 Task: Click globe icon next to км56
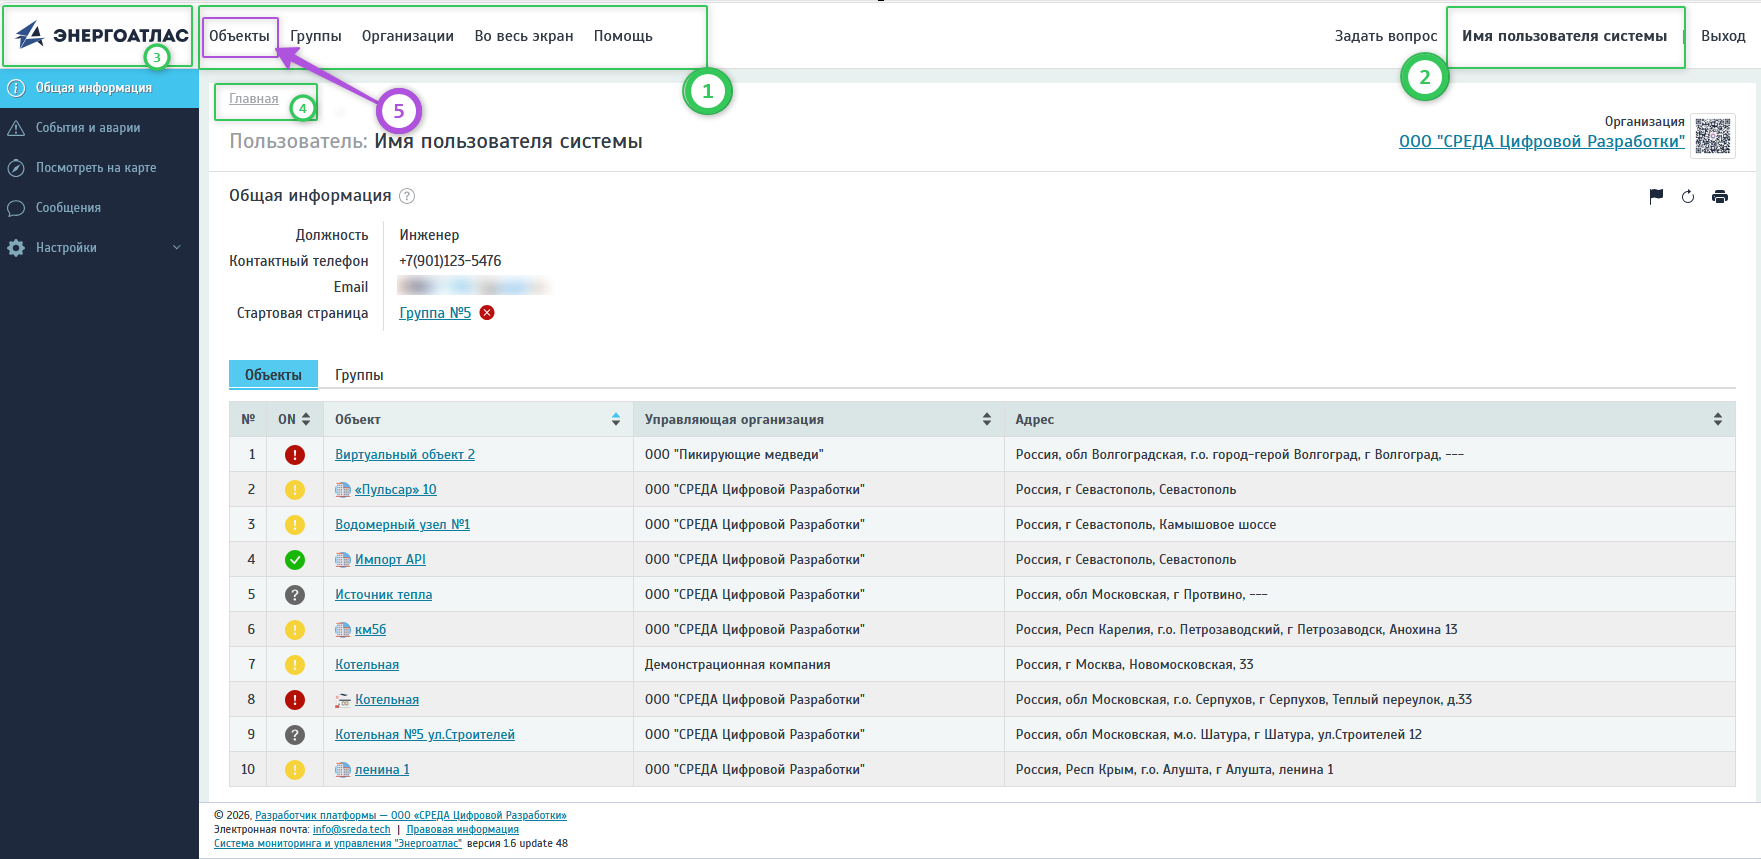(343, 630)
